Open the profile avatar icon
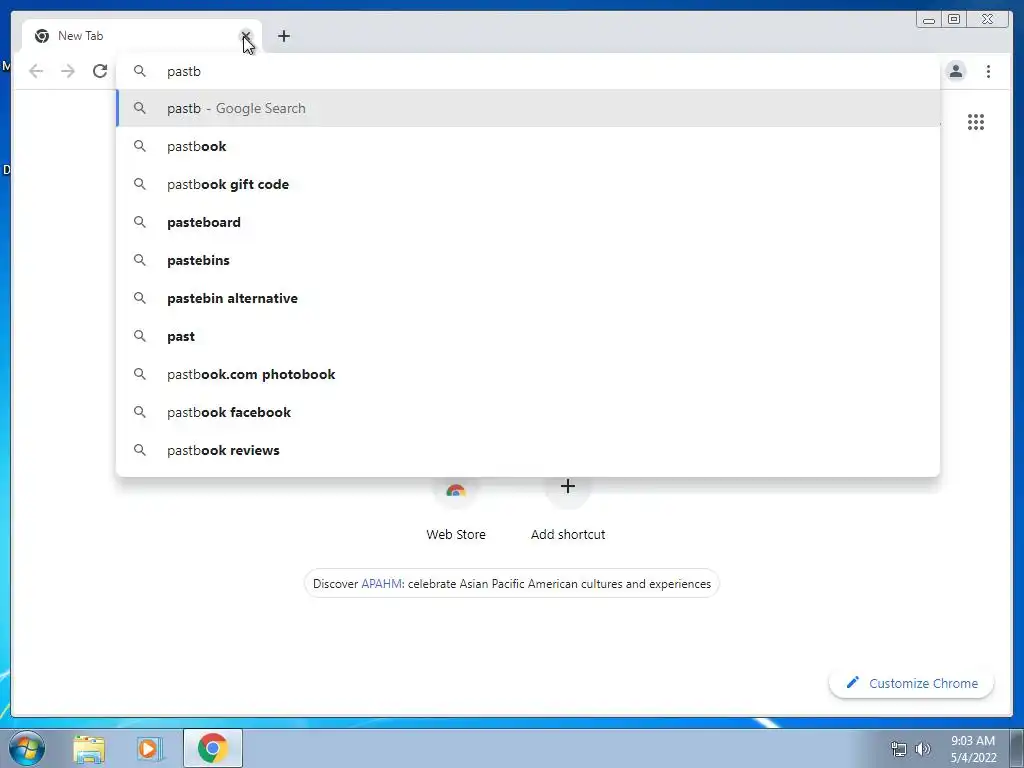Image resolution: width=1024 pixels, height=768 pixels. 955,71
